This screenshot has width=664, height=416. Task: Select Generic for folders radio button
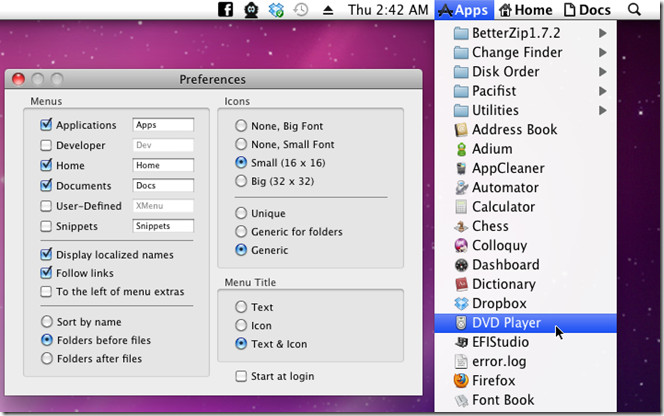pyautogui.click(x=241, y=231)
